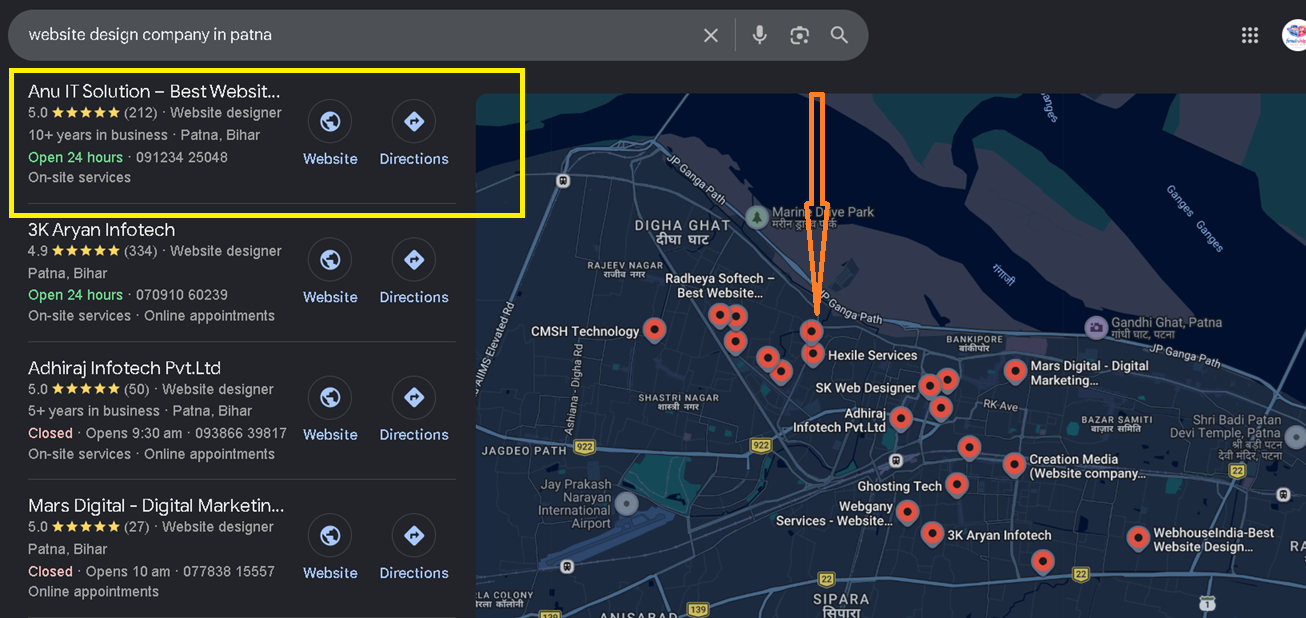Clear the search query with the X icon

pyautogui.click(x=711, y=35)
